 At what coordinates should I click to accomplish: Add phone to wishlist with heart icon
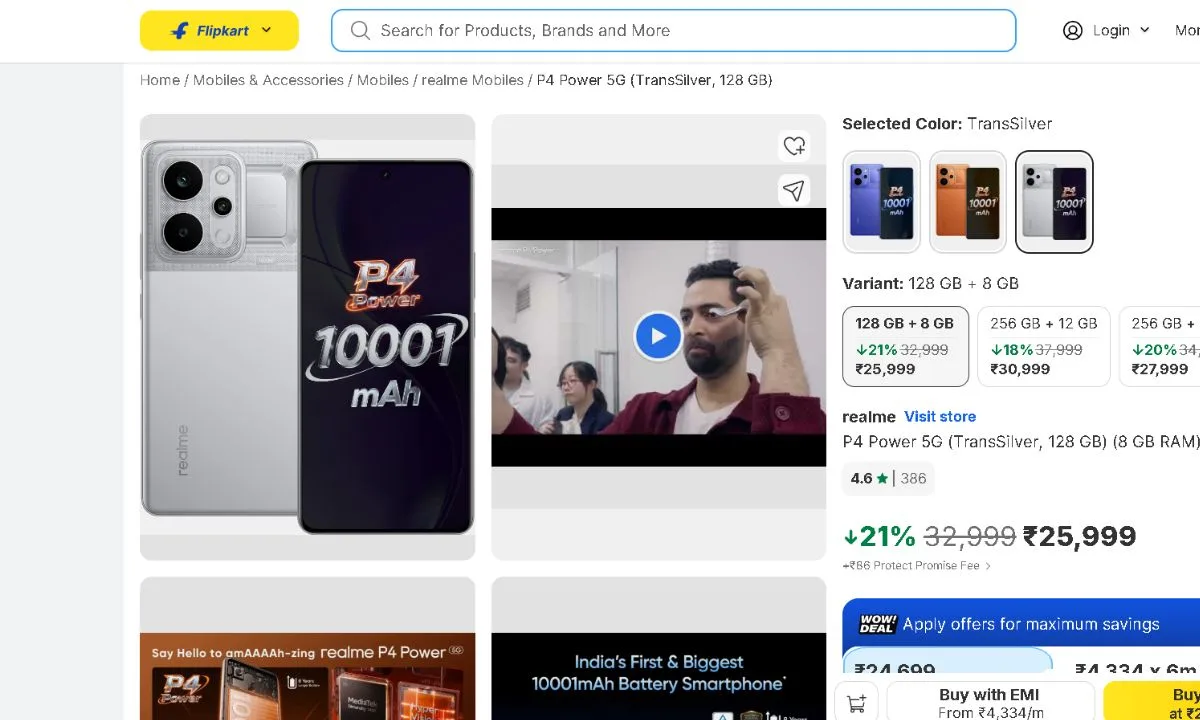794,145
